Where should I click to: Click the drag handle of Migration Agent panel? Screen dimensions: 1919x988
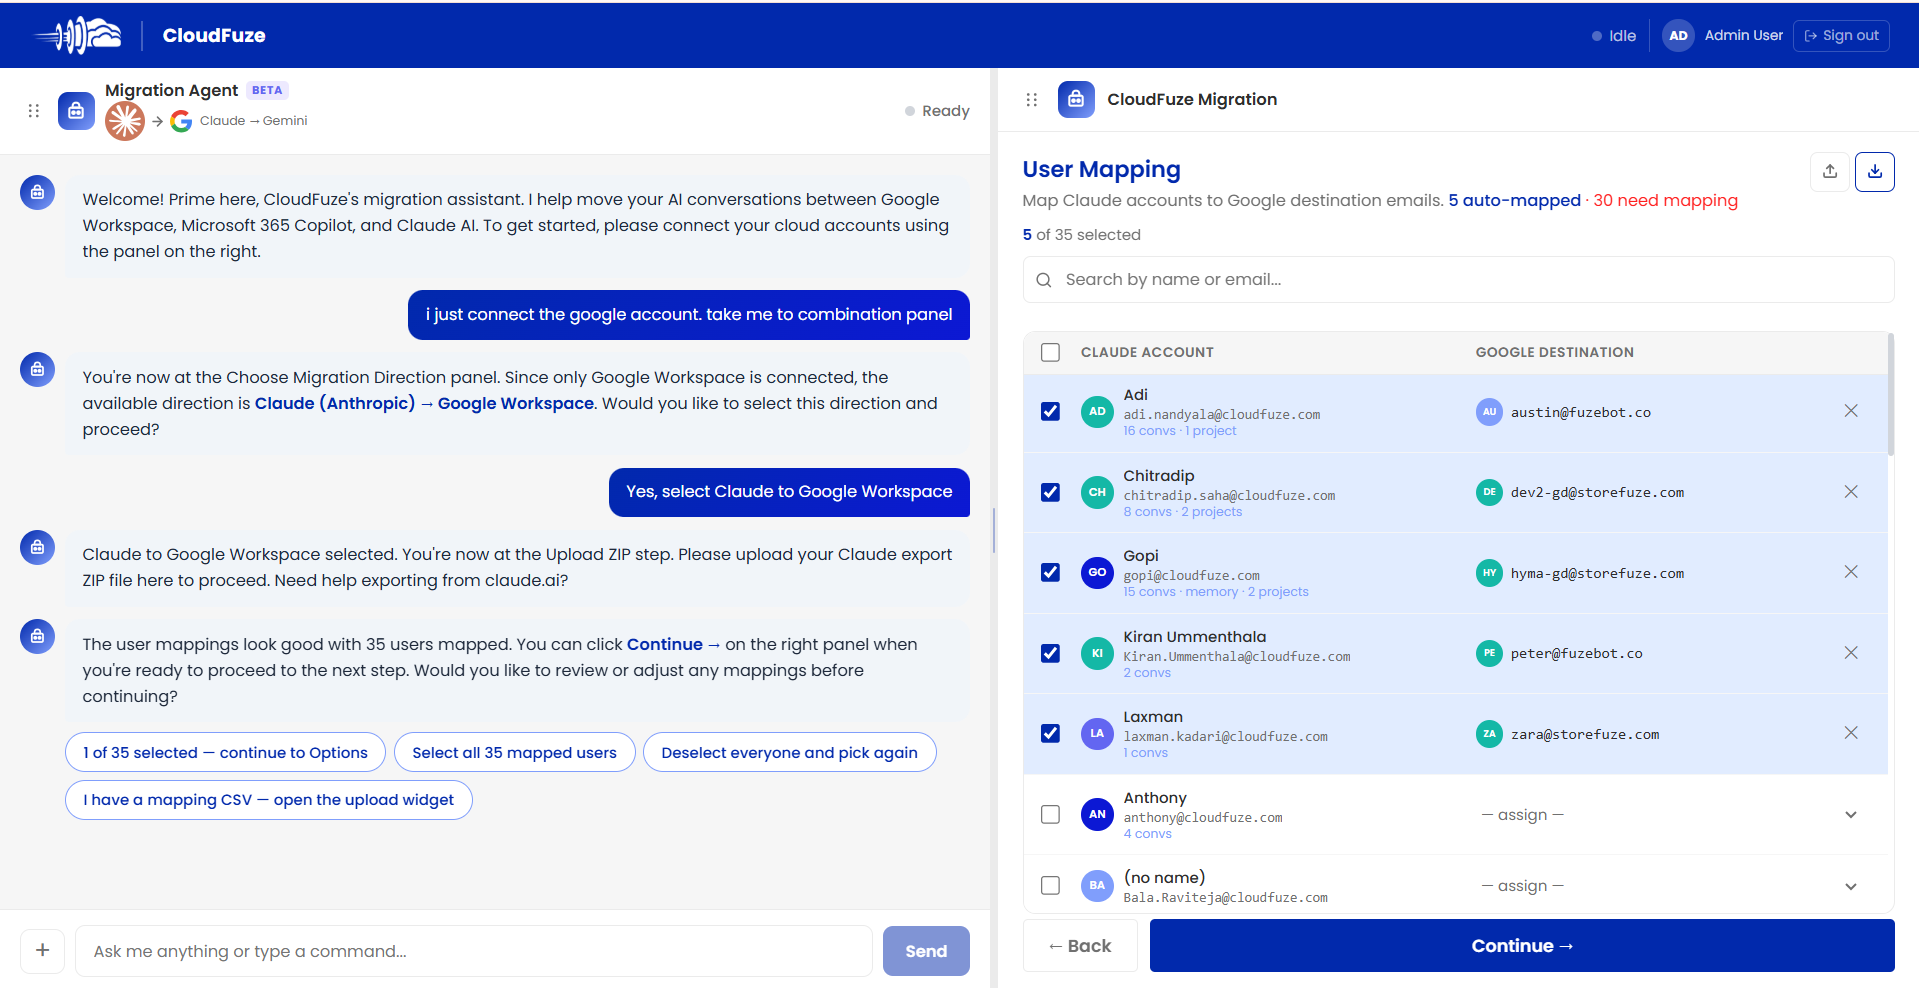coord(34,111)
